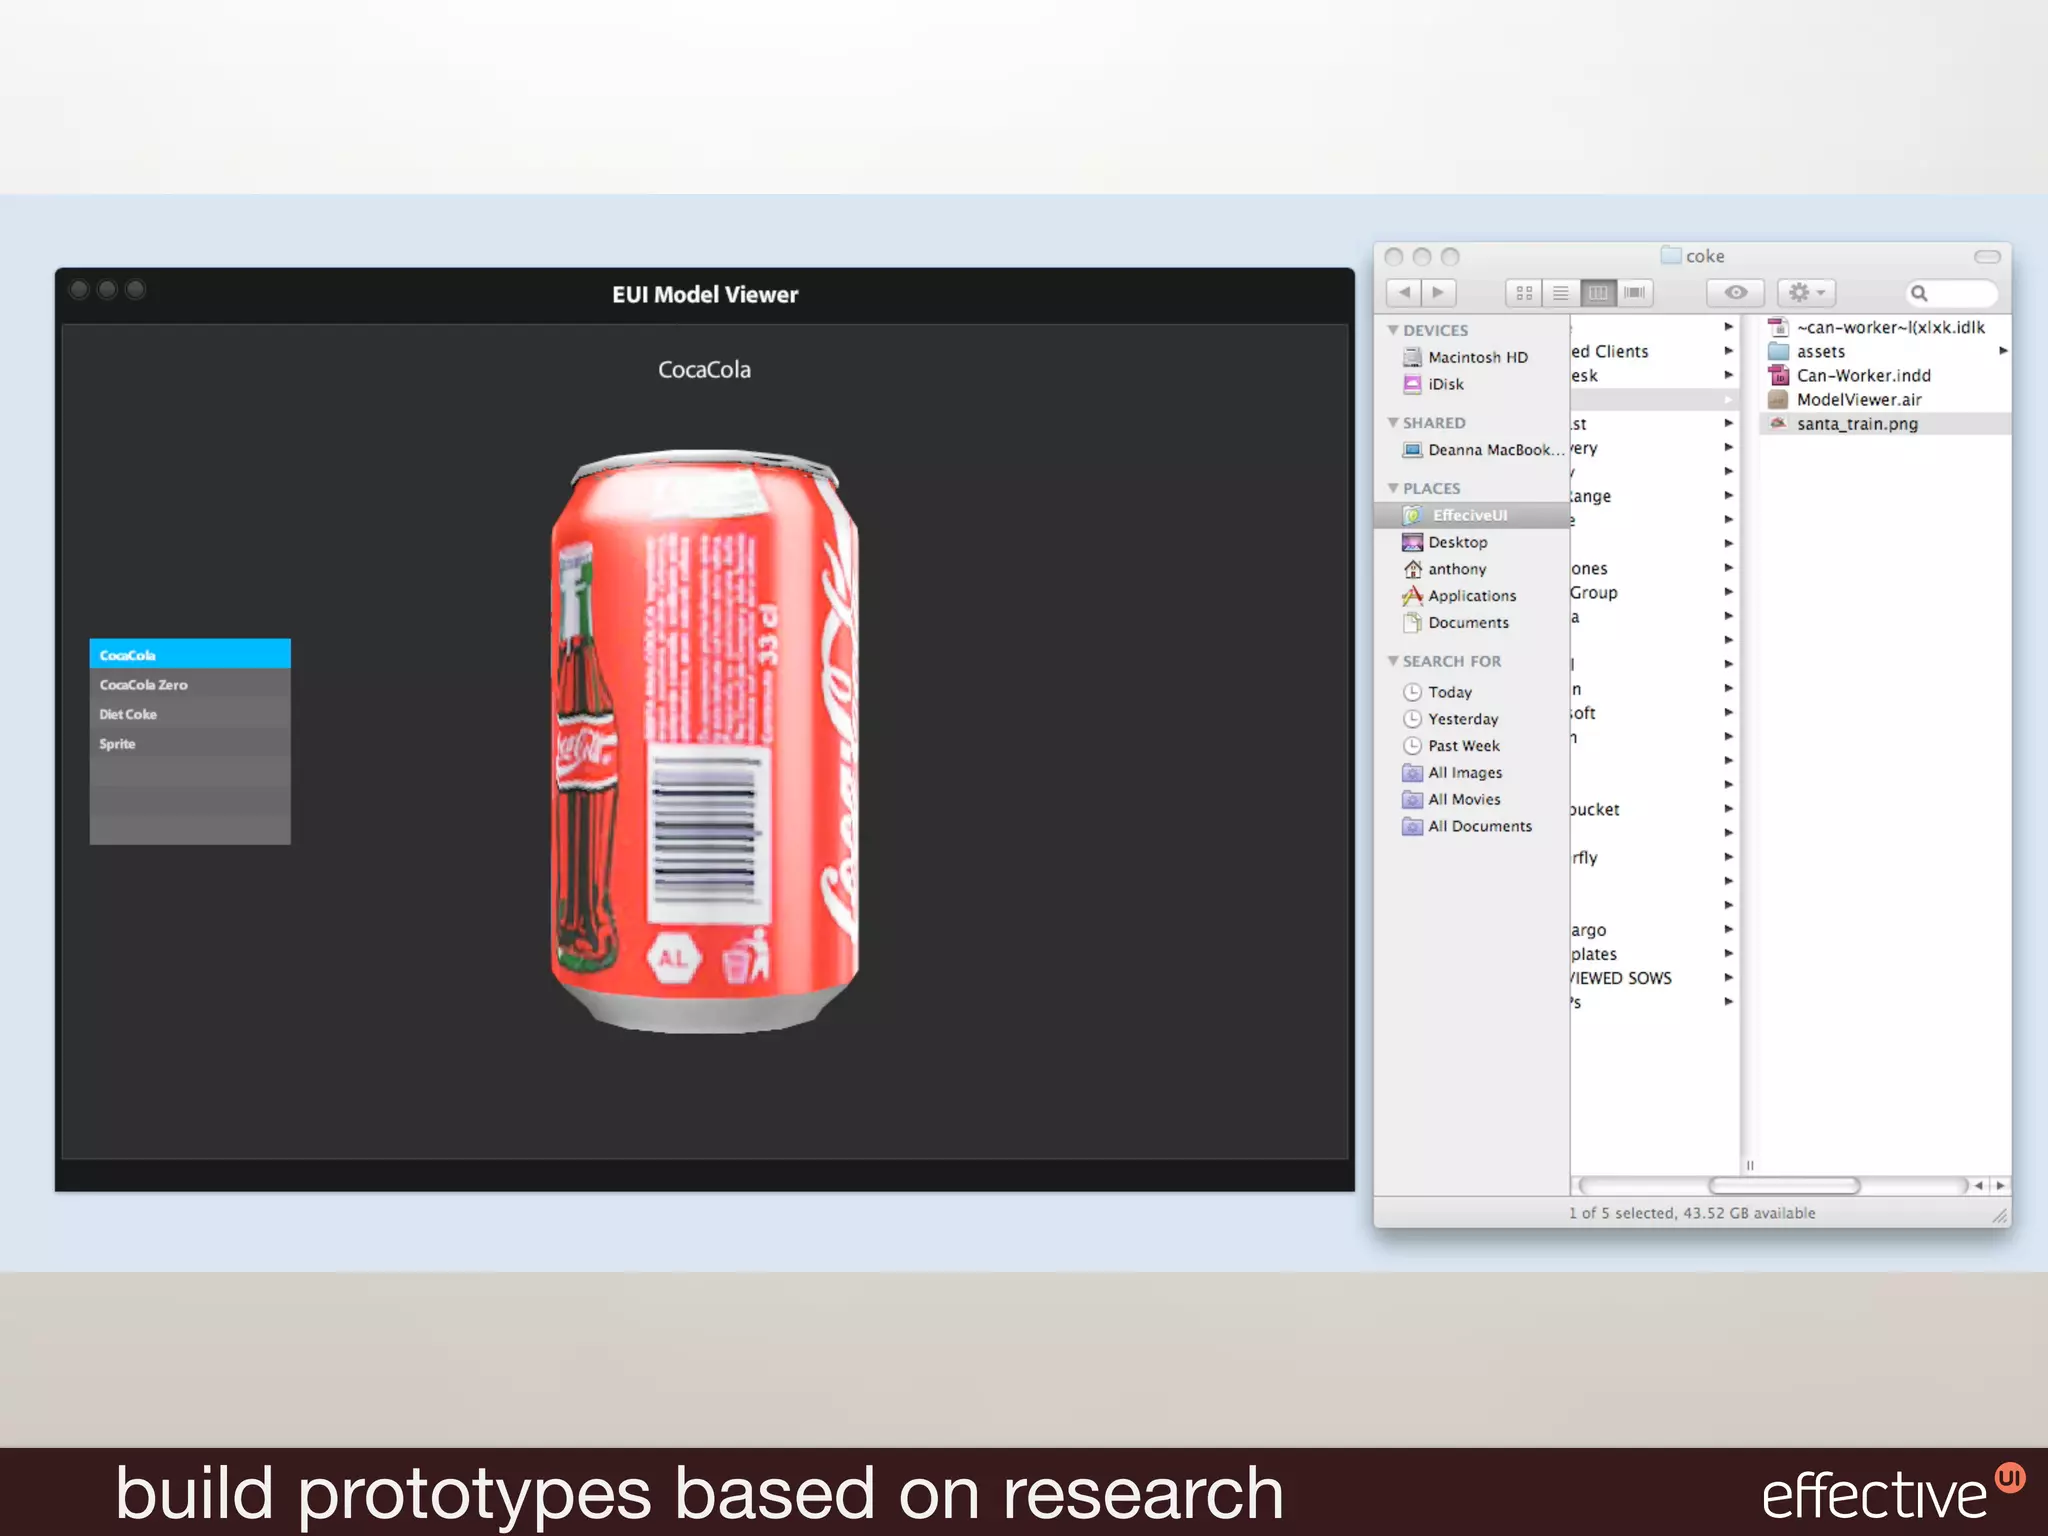Select the All Images smart folder
This screenshot has height=1536, width=2048.
[1471, 773]
